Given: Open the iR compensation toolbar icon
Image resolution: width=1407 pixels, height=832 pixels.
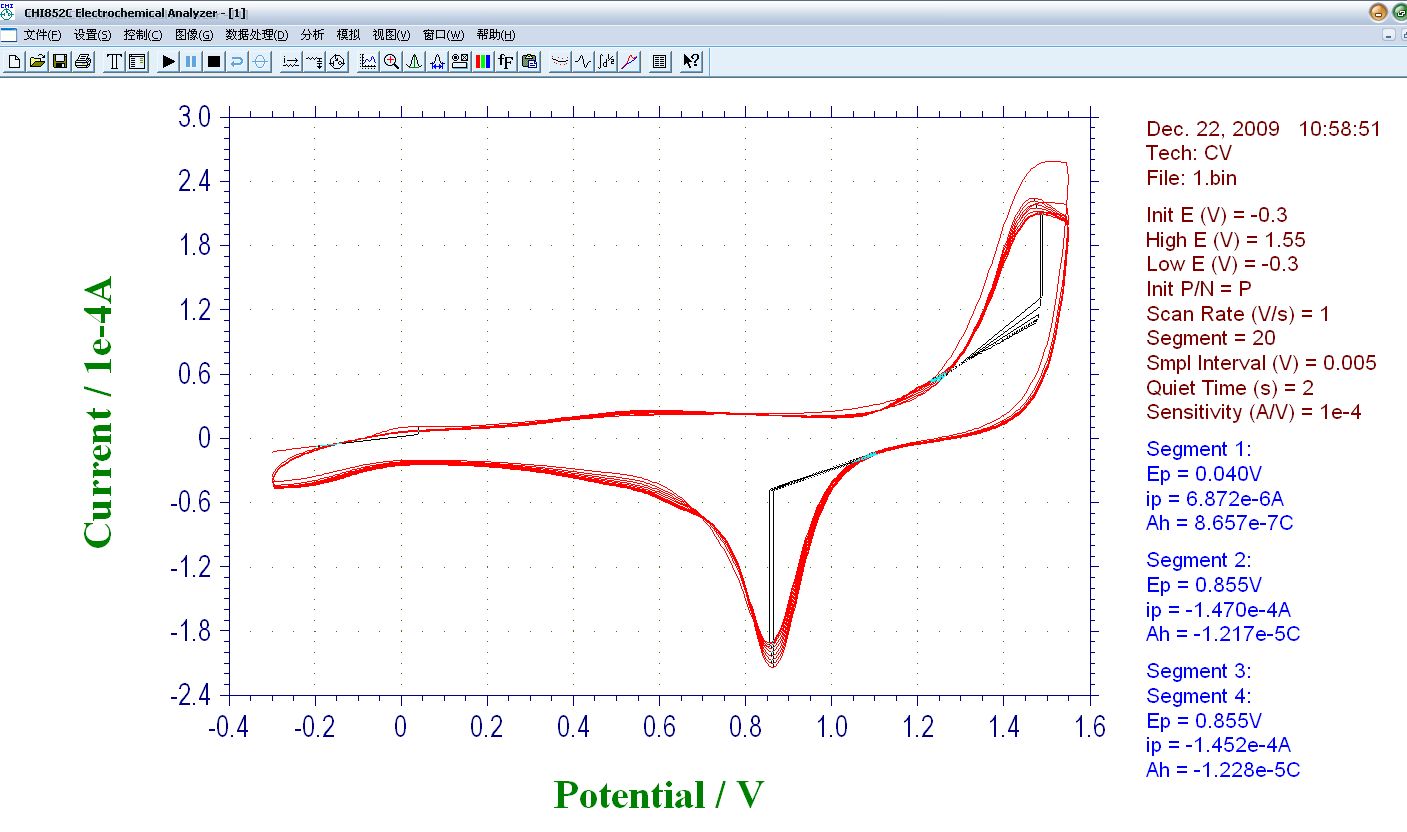Looking at the screenshot, I should point(291,62).
